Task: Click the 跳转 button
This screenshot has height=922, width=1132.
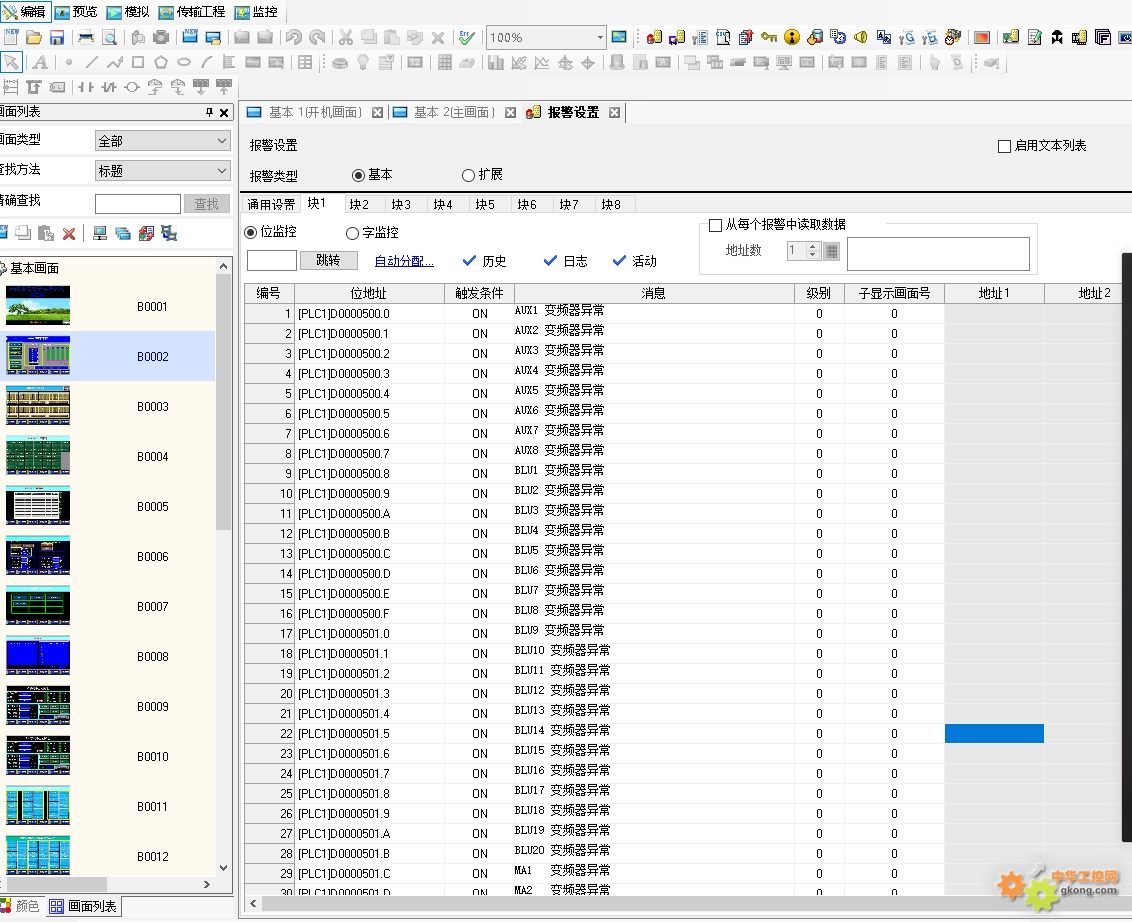Action: click(328, 261)
